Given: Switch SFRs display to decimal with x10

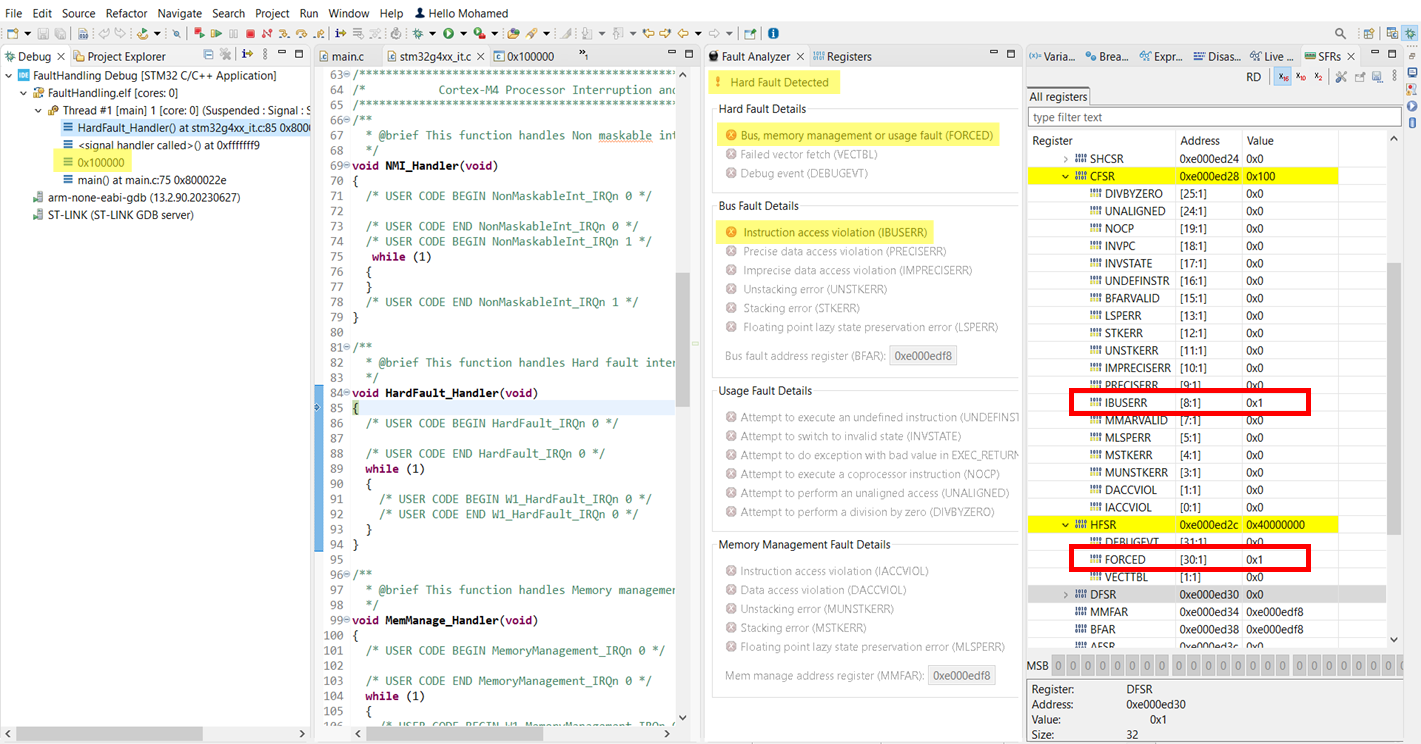Looking at the screenshot, I should [1301, 77].
